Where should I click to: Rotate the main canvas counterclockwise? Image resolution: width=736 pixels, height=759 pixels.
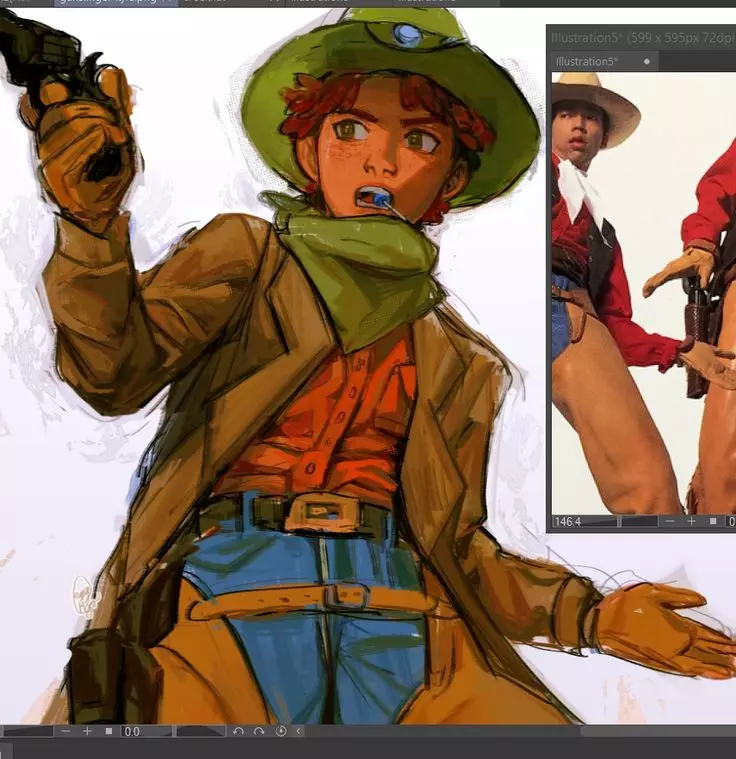point(238,732)
